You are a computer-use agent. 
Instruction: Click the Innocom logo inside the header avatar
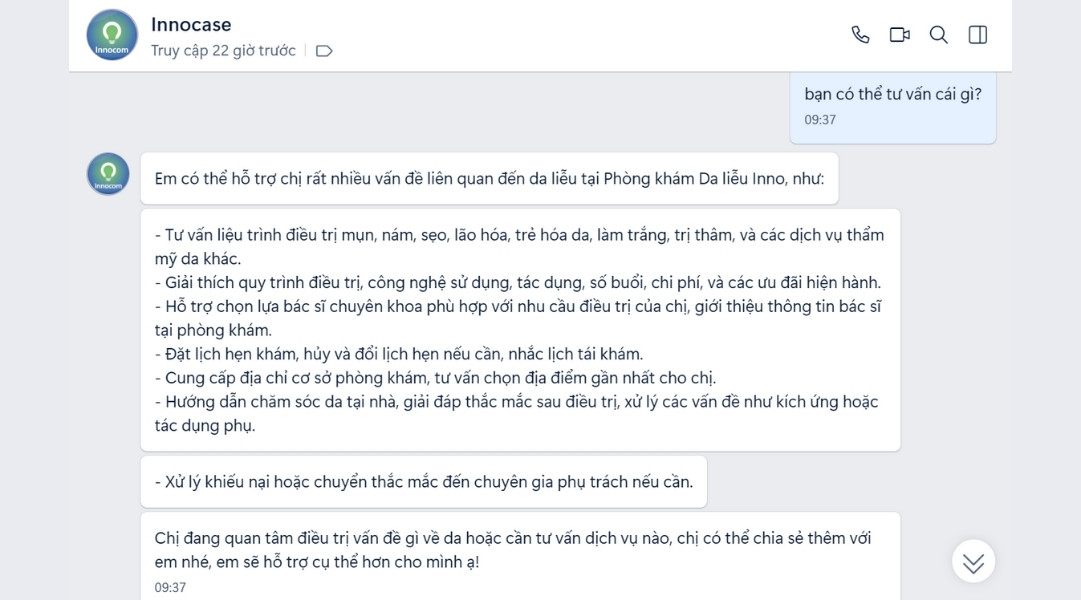[x=110, y=32]
